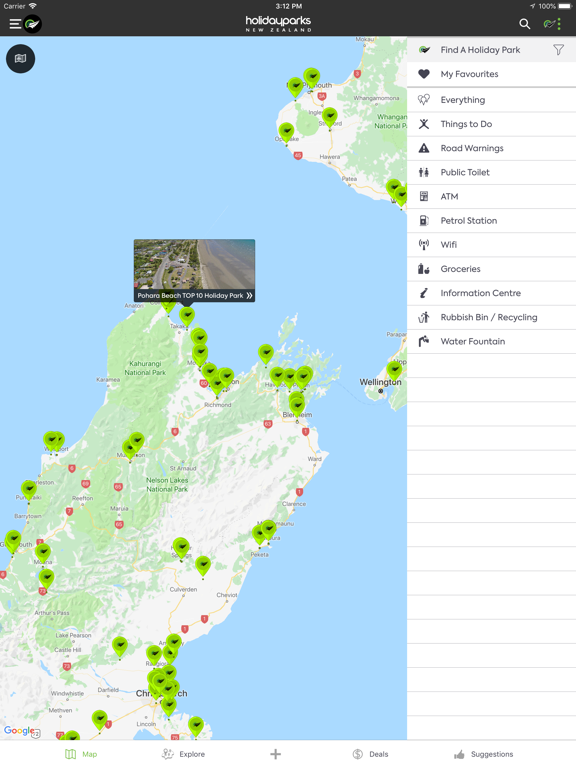
Task: Tap the Wellington city label
Action: [381, 382]
